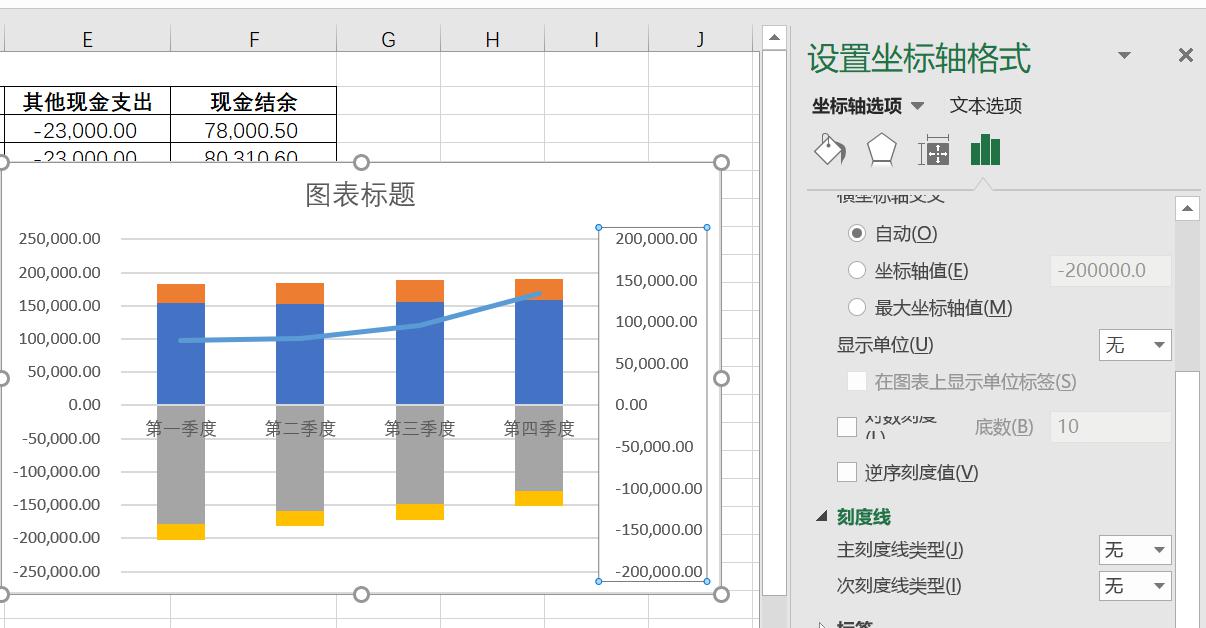The image size is (1206, 628).
Task: Click the chart bottom-center resize handle
Action: [362, 594]
